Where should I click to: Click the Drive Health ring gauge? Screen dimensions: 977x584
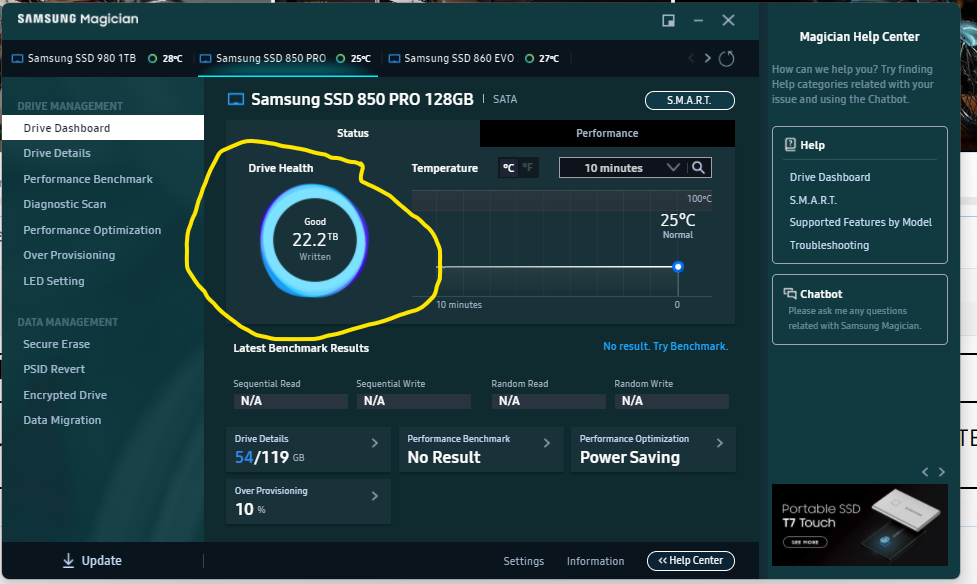314,240
